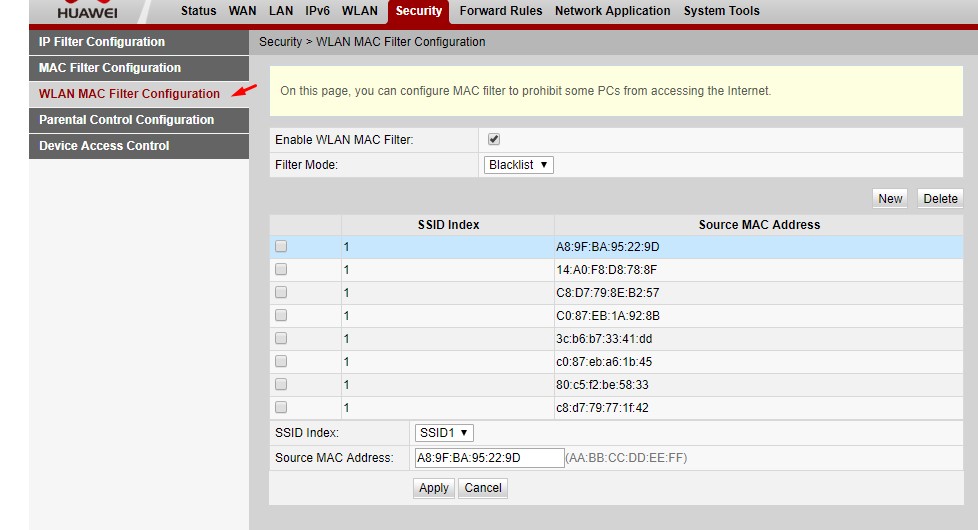Open the System Tools tab

[x=722, y=11]
